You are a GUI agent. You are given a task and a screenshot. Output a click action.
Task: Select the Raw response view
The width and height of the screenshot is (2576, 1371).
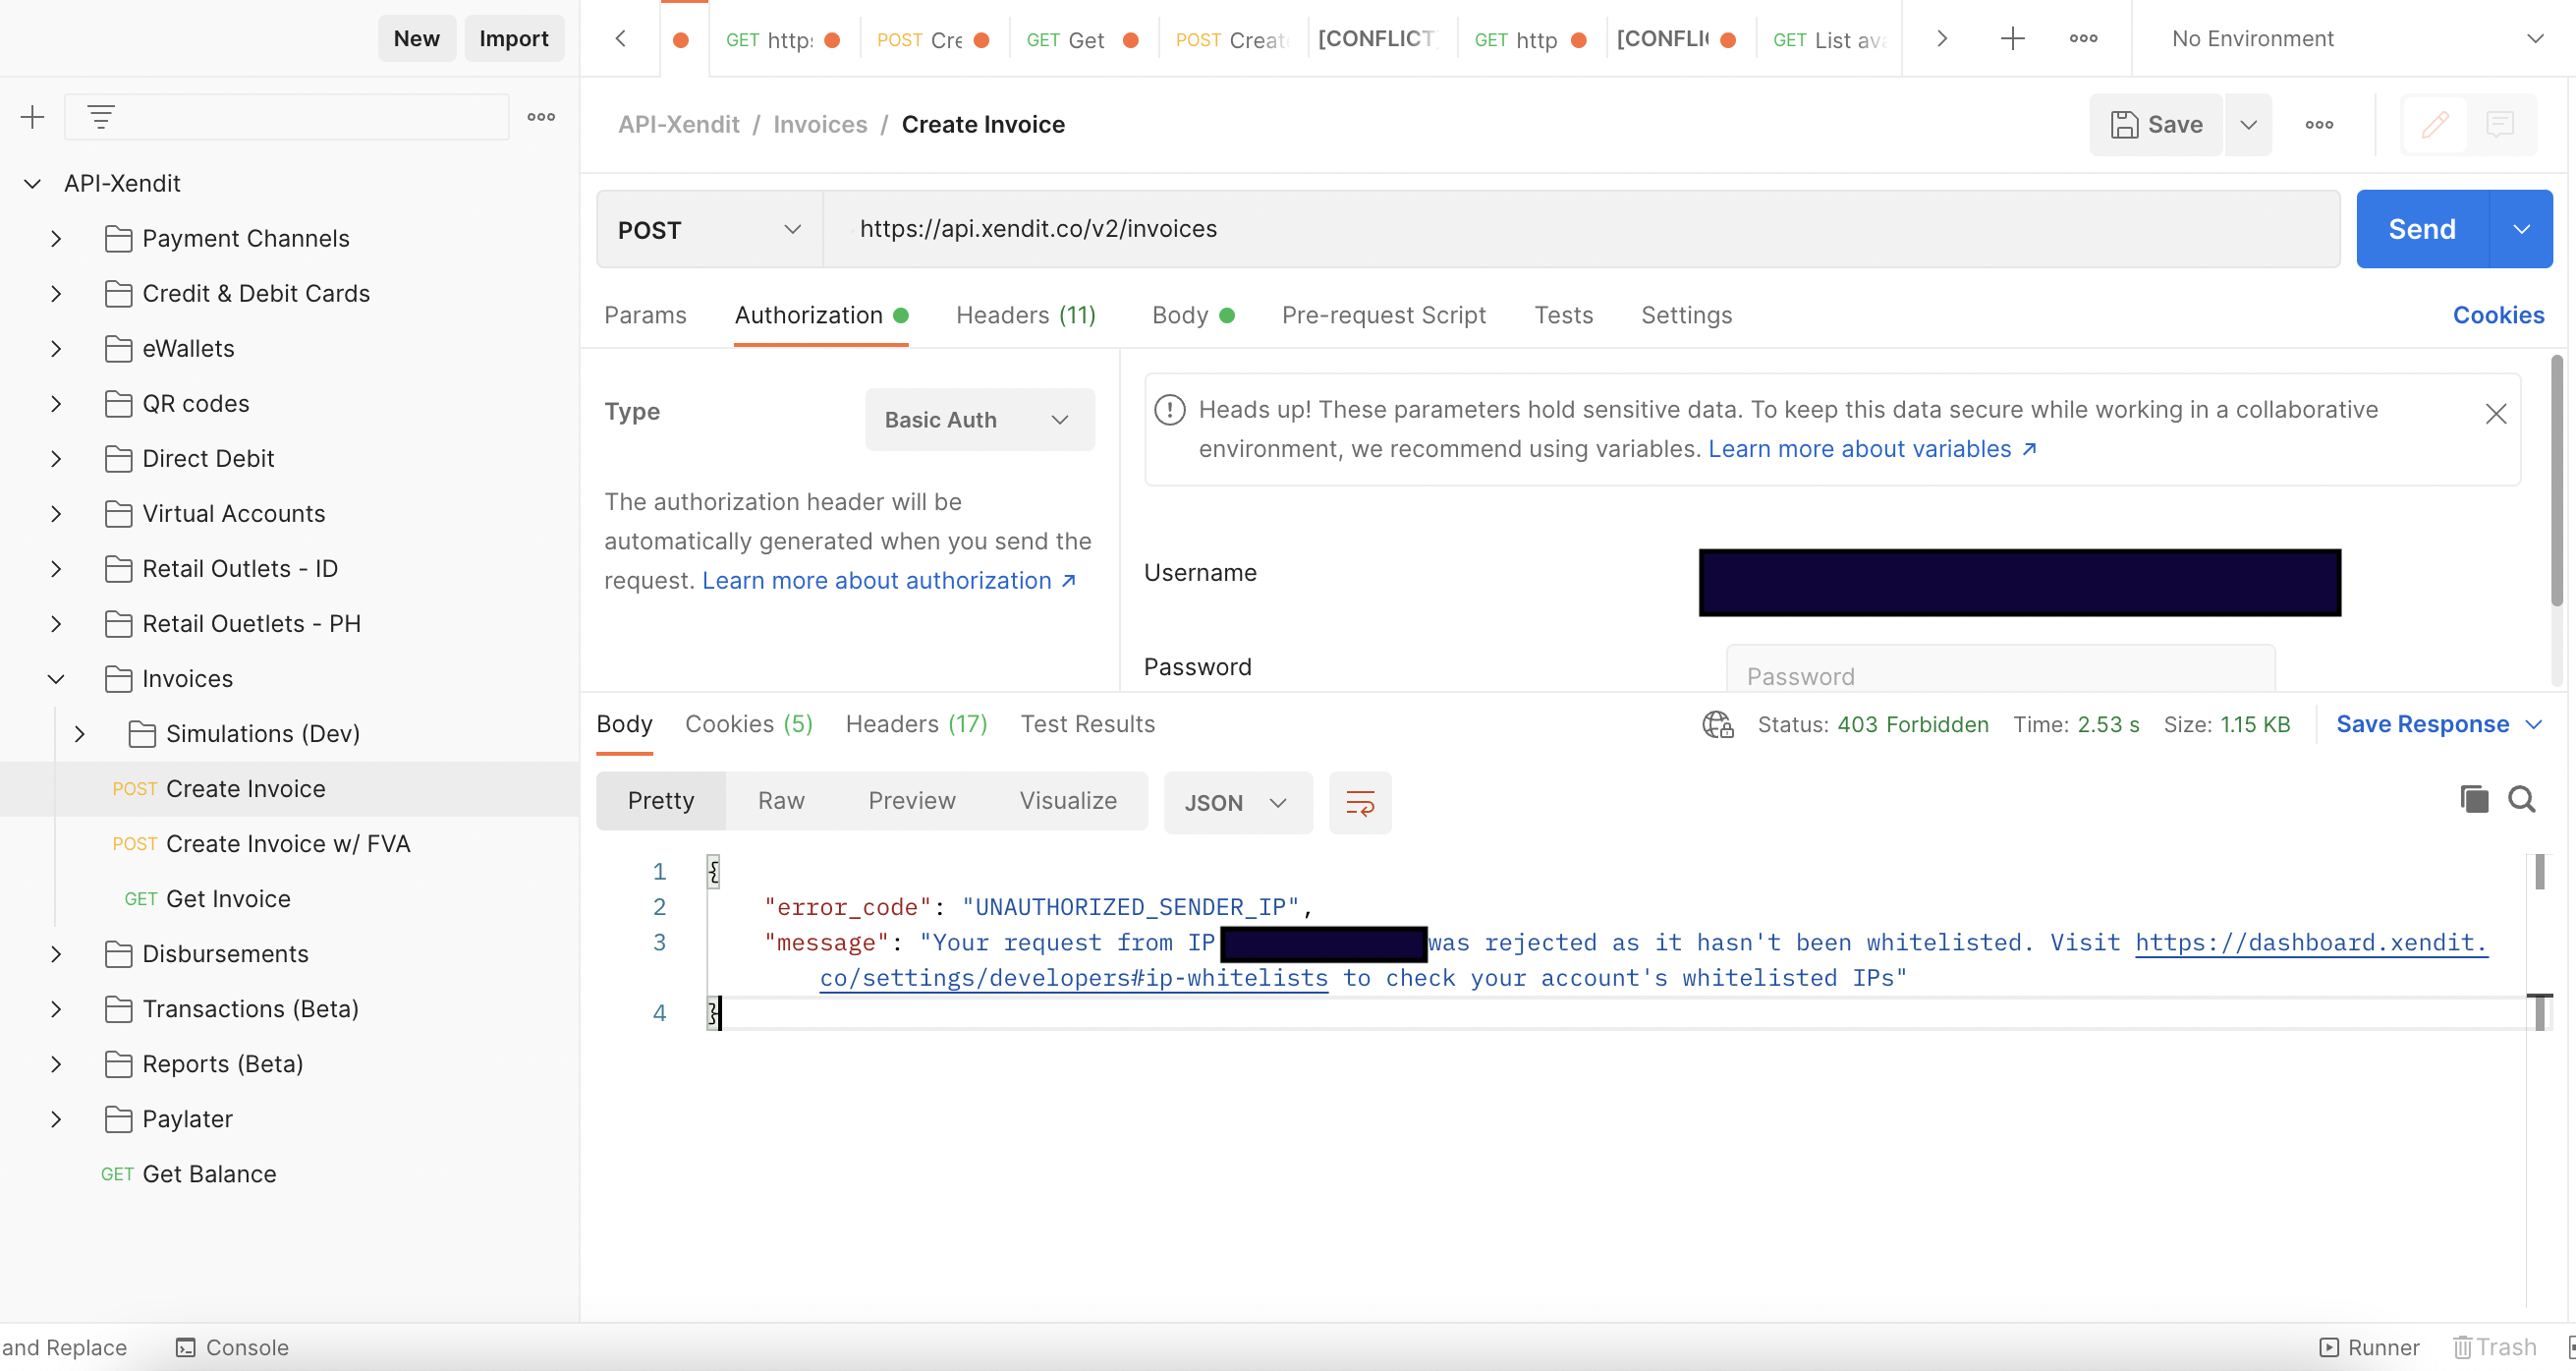click(780, 801)
